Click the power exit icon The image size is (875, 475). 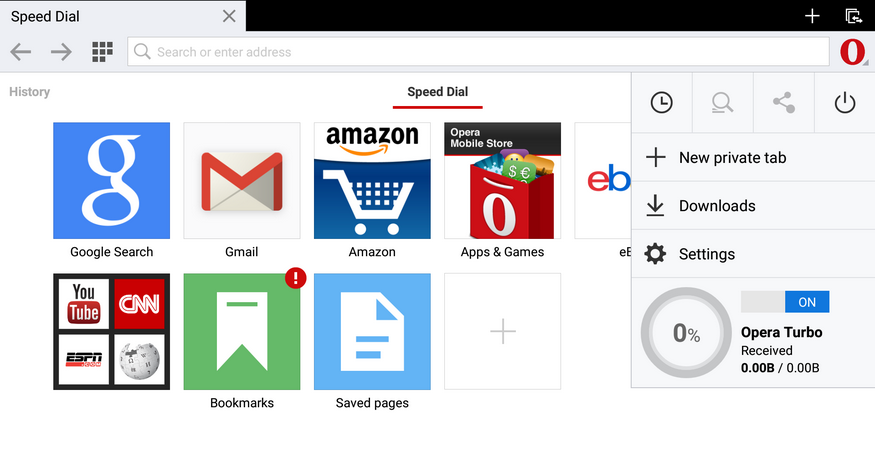[844, 103]
